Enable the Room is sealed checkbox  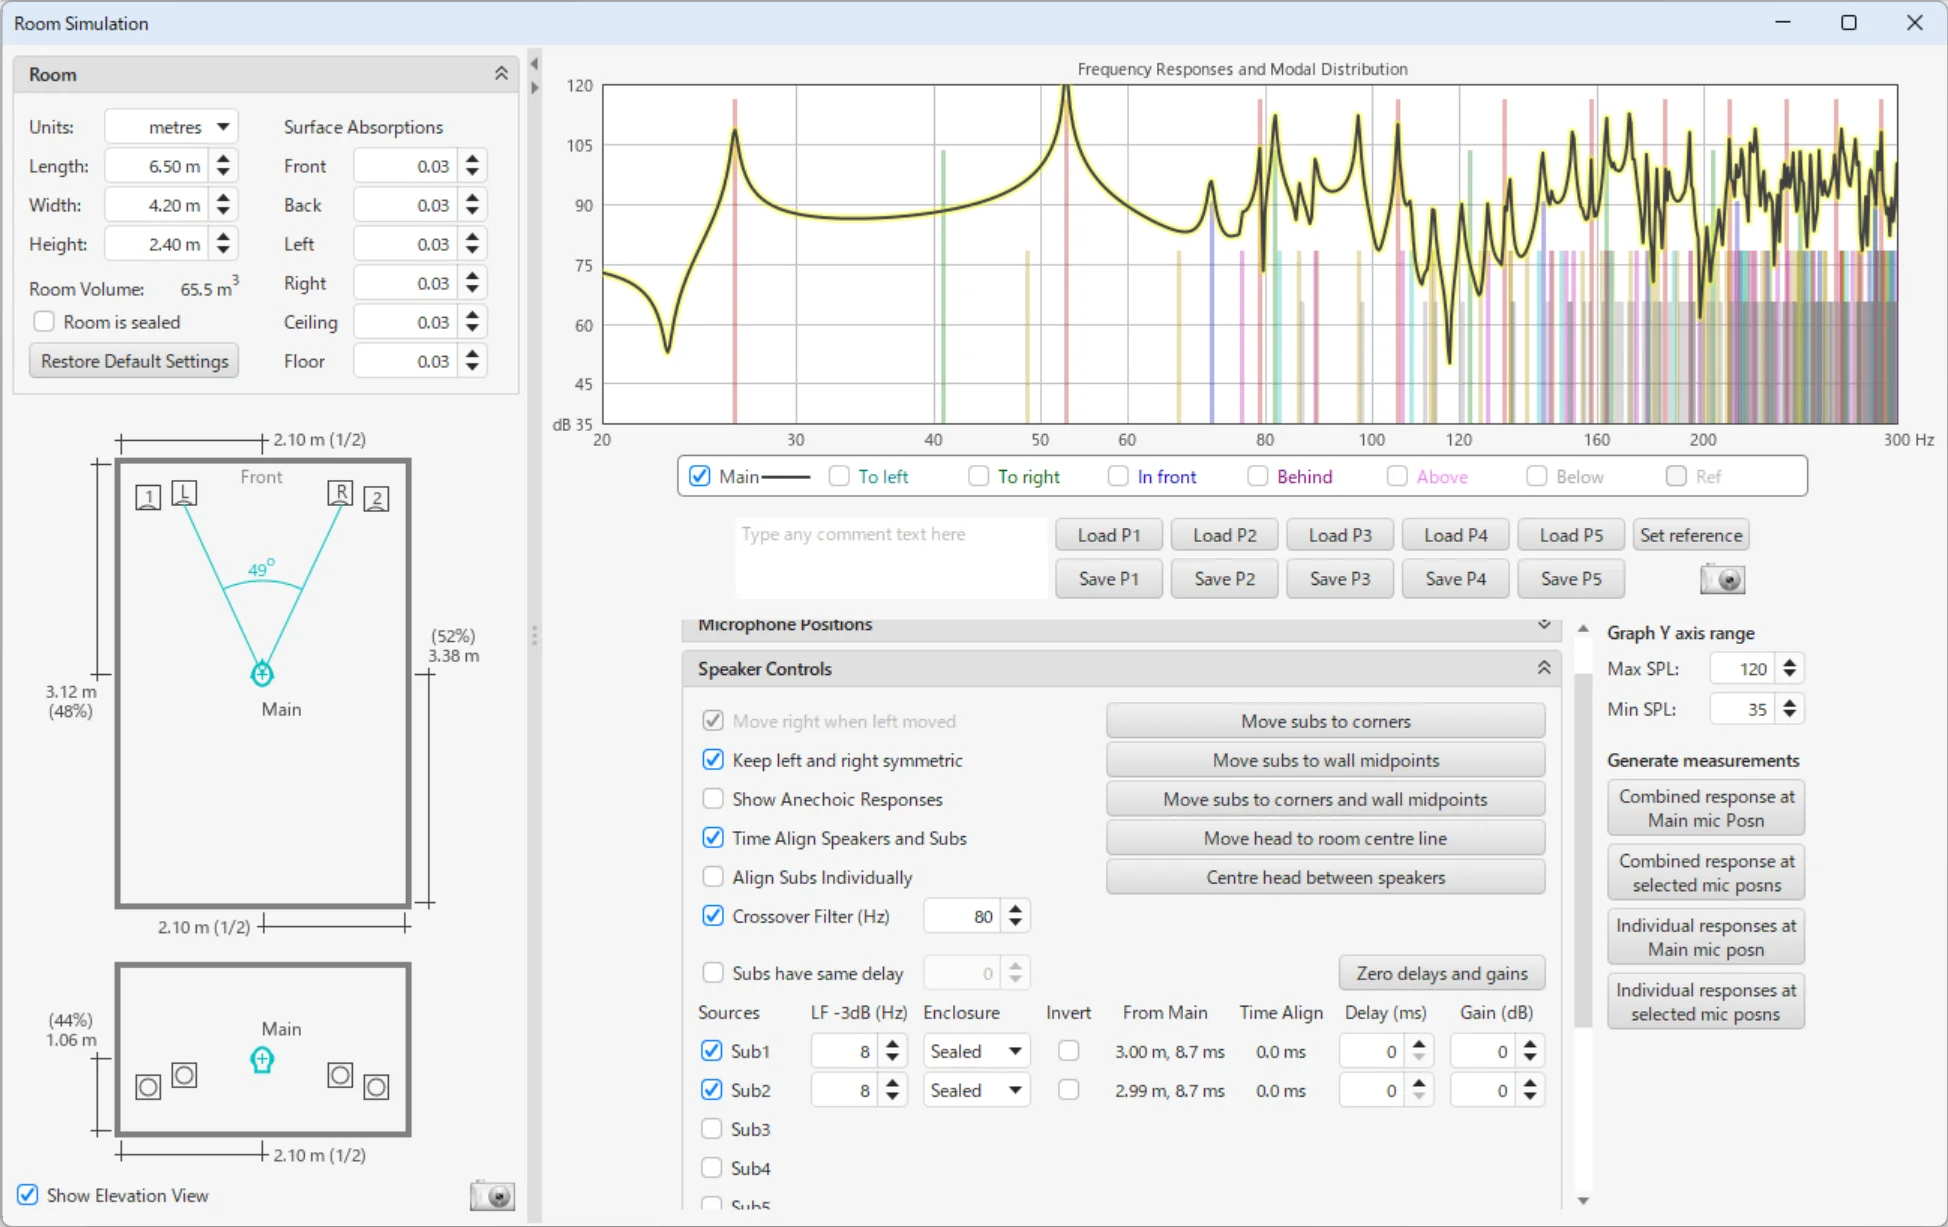click(x=44, y=322)
